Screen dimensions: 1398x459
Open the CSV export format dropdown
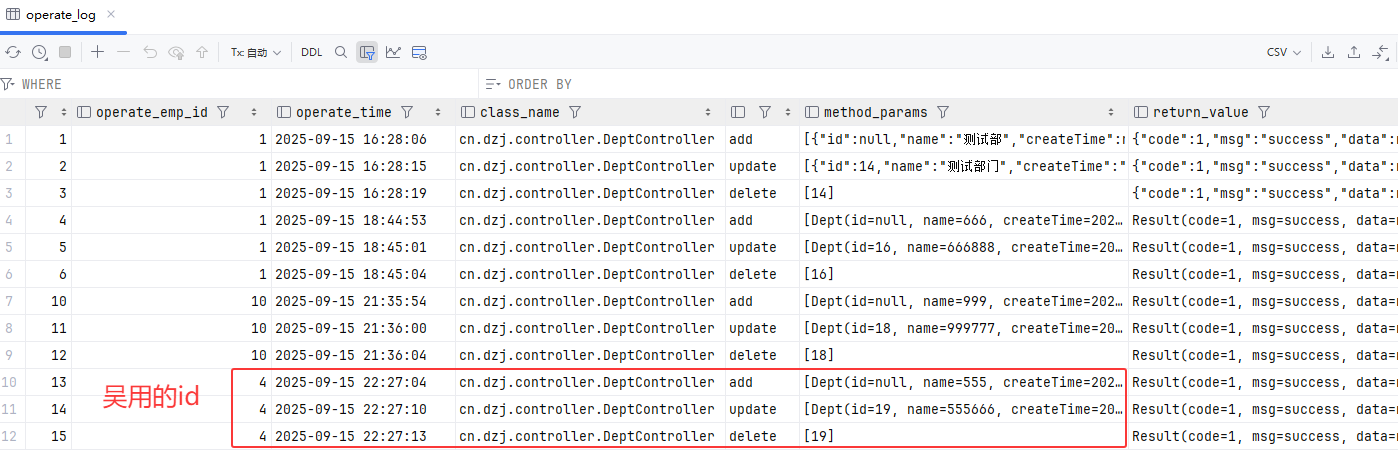tap(1284, 52)
